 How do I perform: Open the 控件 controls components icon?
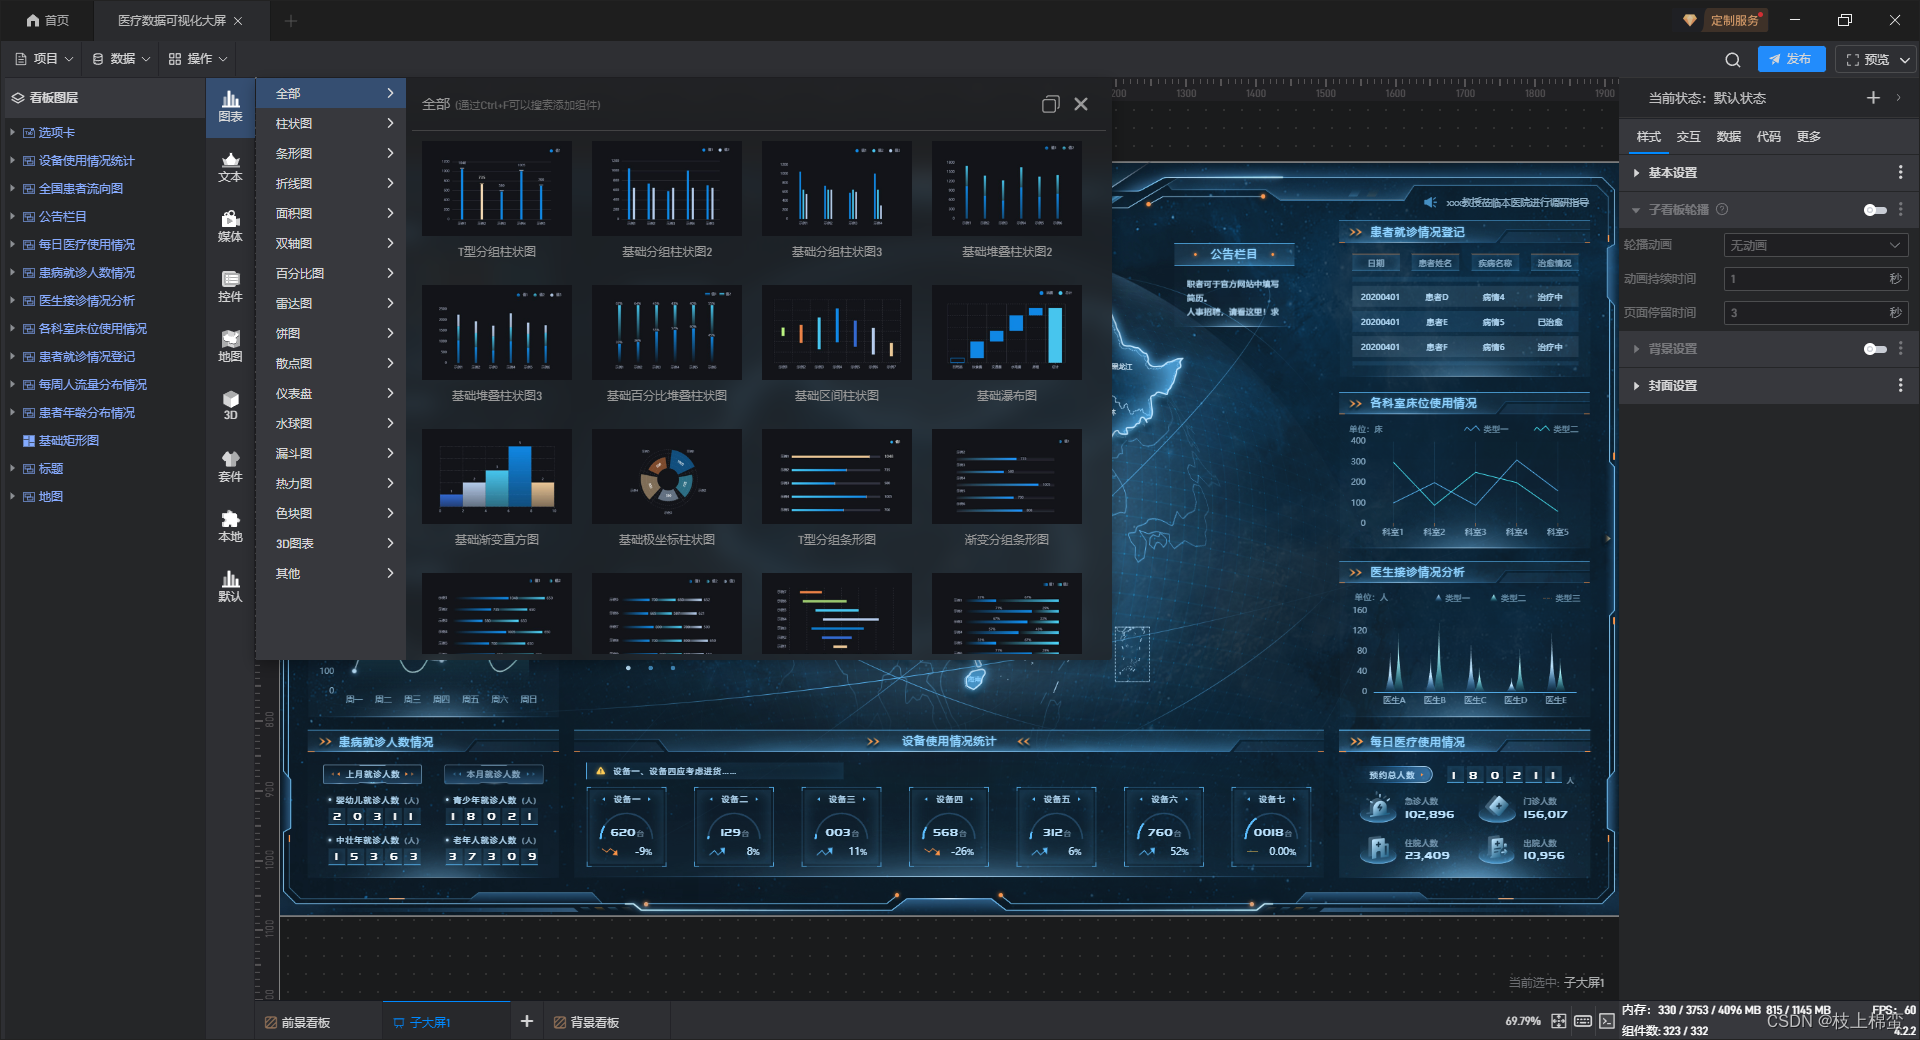230,286
